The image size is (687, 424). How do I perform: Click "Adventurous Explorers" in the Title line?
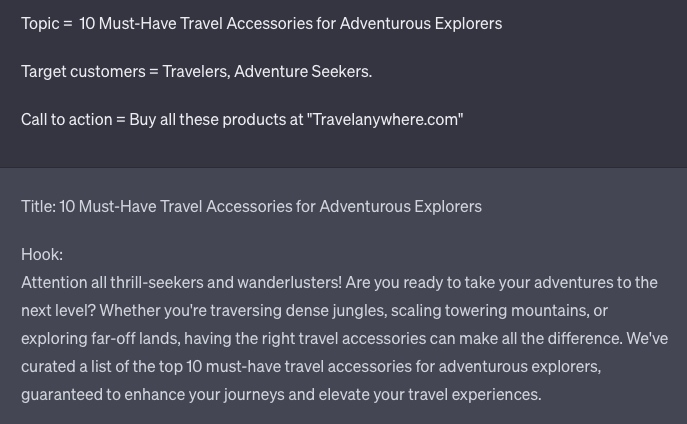point(401,206)
